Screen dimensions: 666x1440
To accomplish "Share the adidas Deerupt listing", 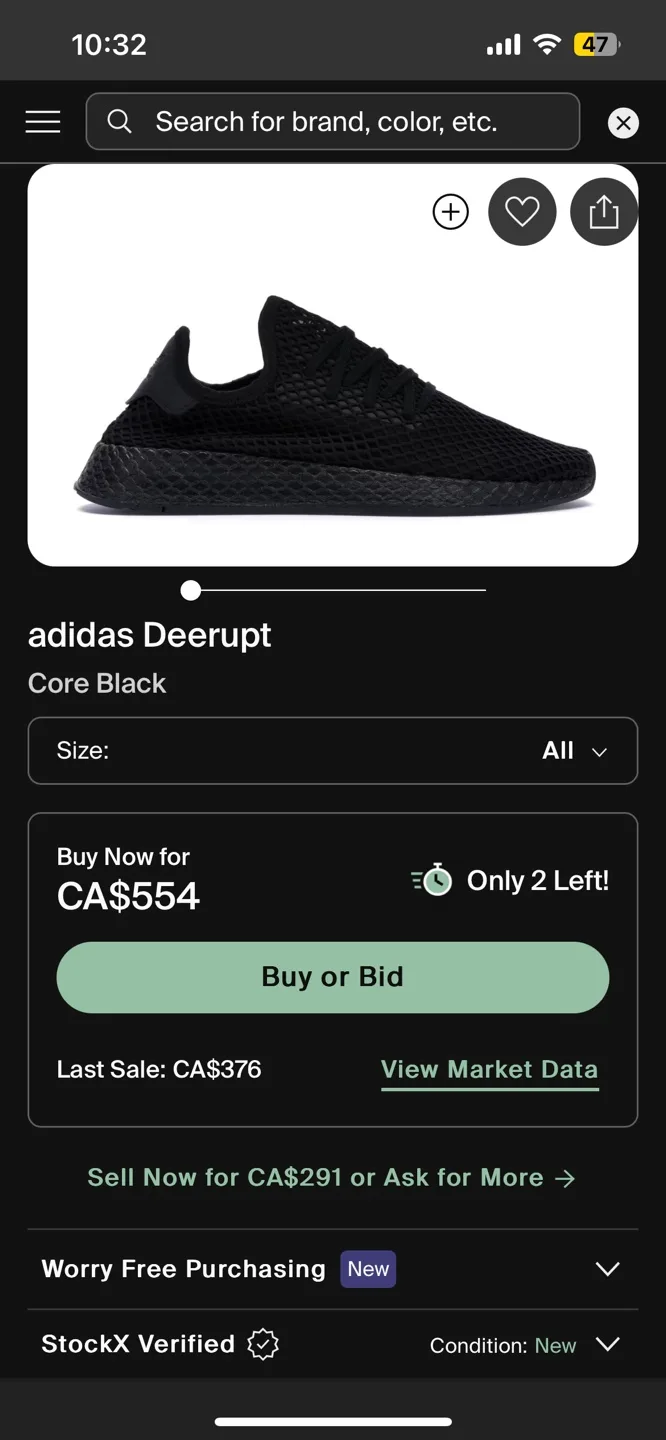I will tap(603, 211).
